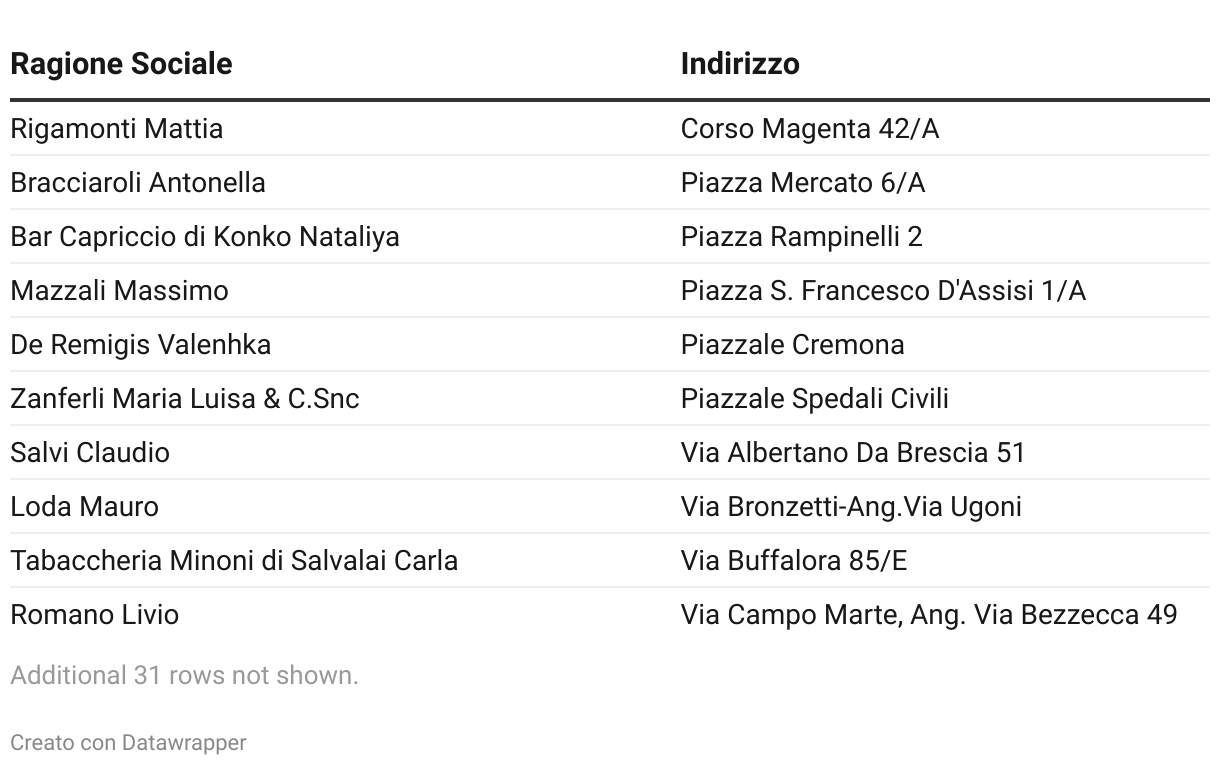Select the Mazzali Massimo row name
This screenshot has height=766, width=1220.
[120, 291]
